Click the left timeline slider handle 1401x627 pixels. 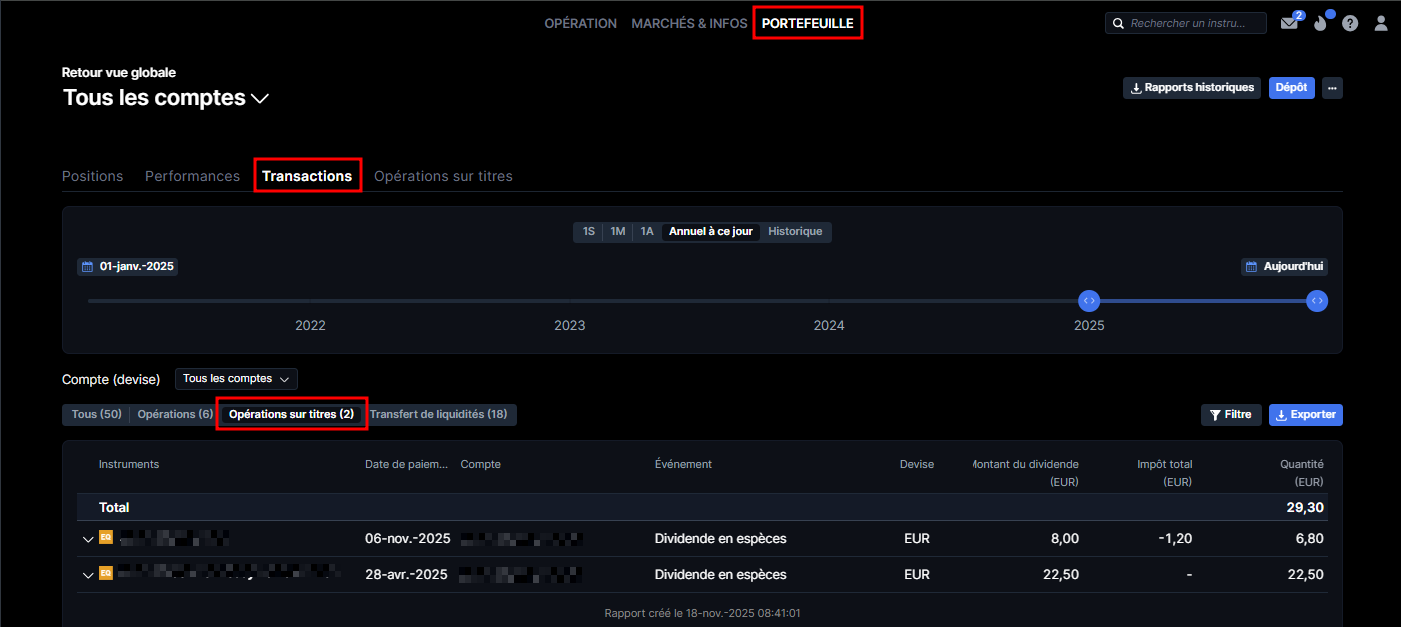pyautogui.click(x=1089, y=301)
